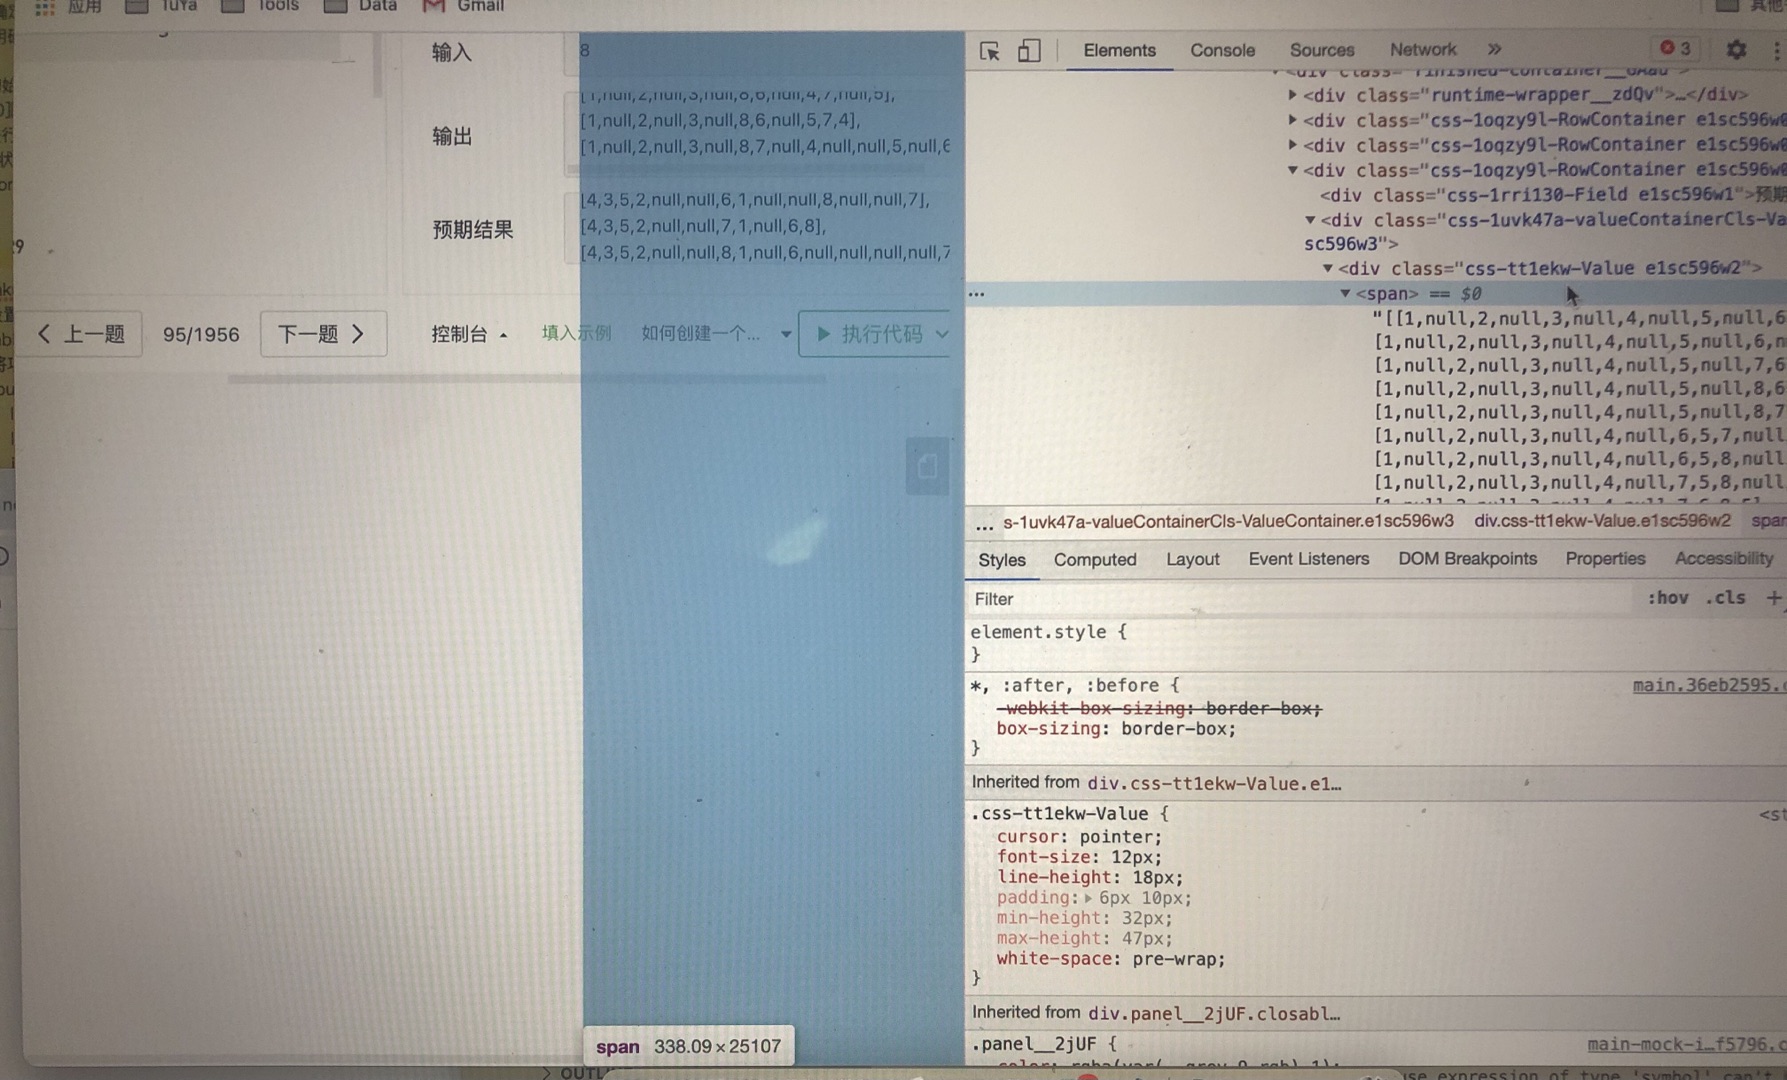Viewport: 1787px width, 1080px height.
Task: Expand the runtime-wrapper div node
Action: click(1292, 95)
